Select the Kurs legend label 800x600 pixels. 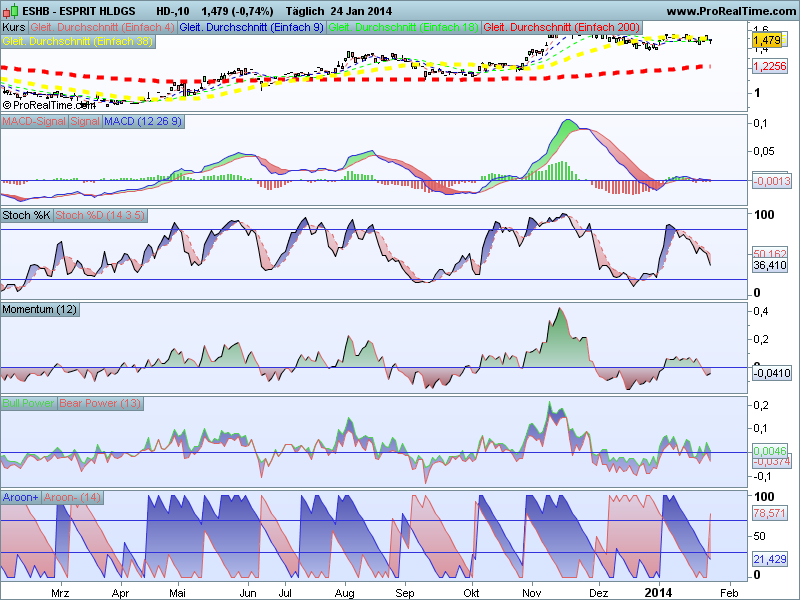point(14,27)
